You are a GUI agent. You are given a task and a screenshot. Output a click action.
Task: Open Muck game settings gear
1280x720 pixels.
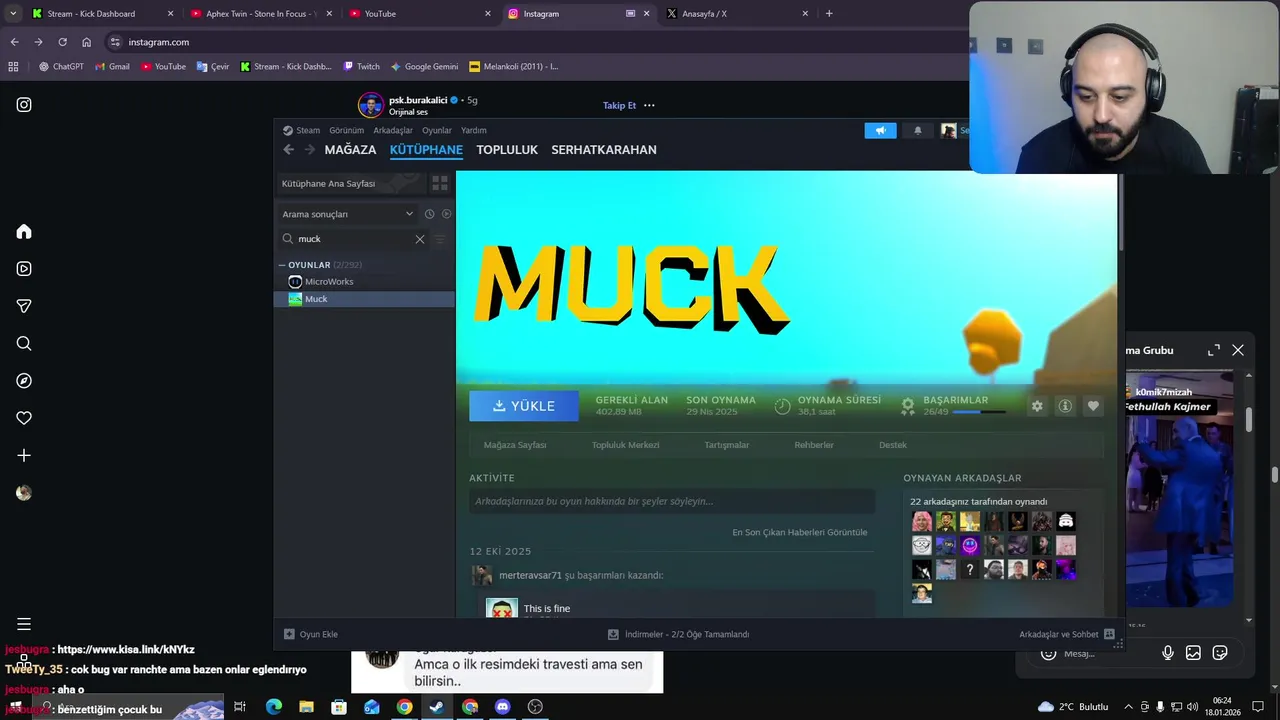(1037, 406)
